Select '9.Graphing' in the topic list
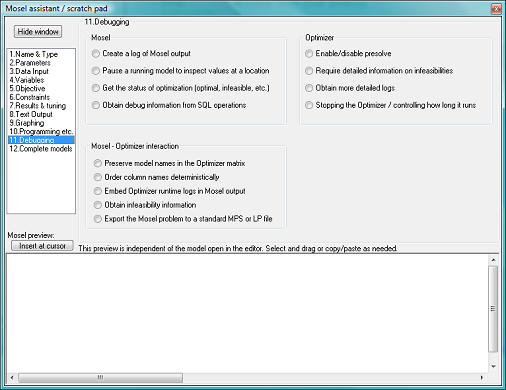 point(27,123)
